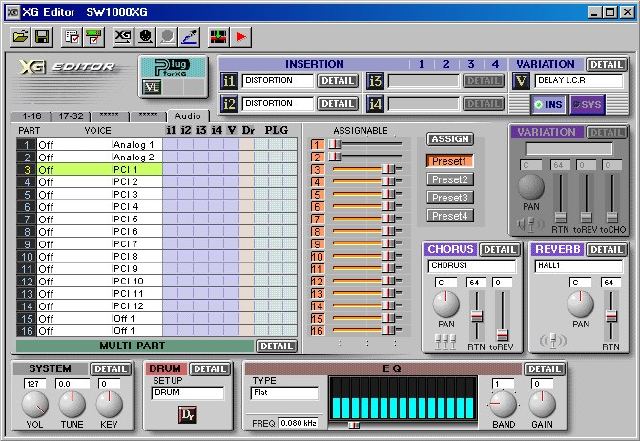Open the HALL1 reverb type field

coord(579,266)
